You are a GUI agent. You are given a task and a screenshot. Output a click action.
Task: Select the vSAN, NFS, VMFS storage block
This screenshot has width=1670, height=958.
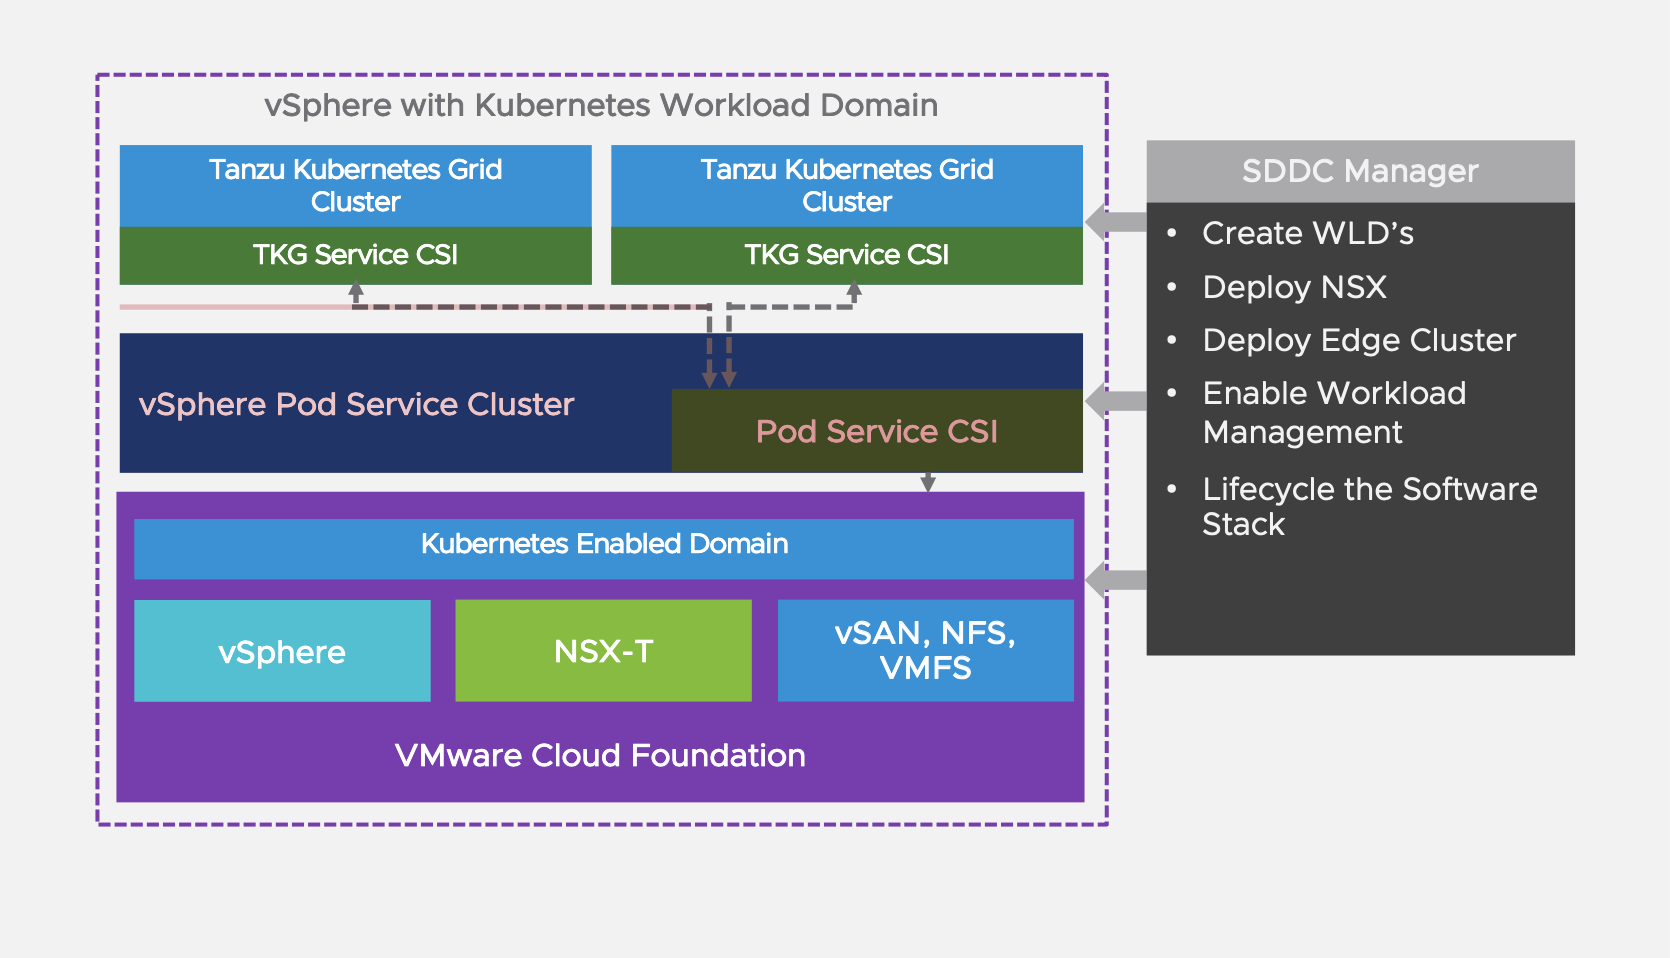924,651
